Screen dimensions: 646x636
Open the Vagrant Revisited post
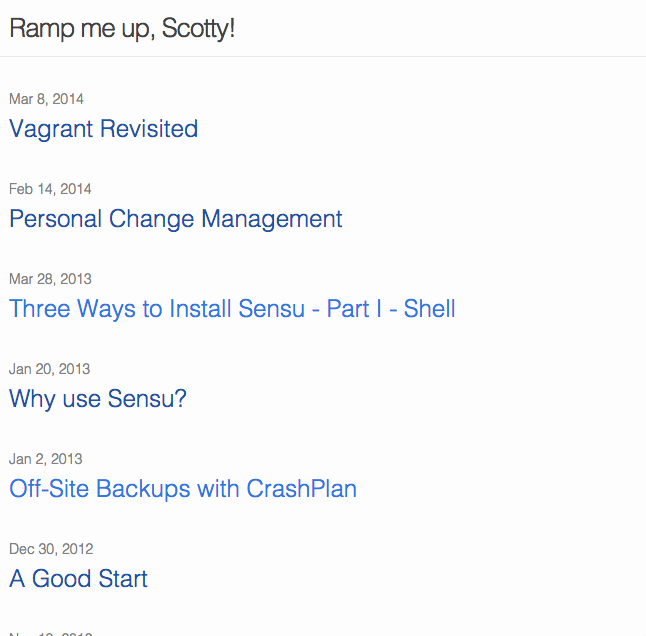pyautogui.click(x=103, y=129)
